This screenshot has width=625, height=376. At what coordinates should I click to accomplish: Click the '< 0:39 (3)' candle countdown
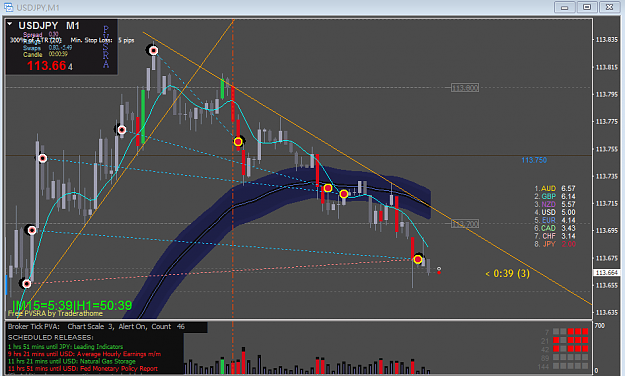(x=507, y=274)
